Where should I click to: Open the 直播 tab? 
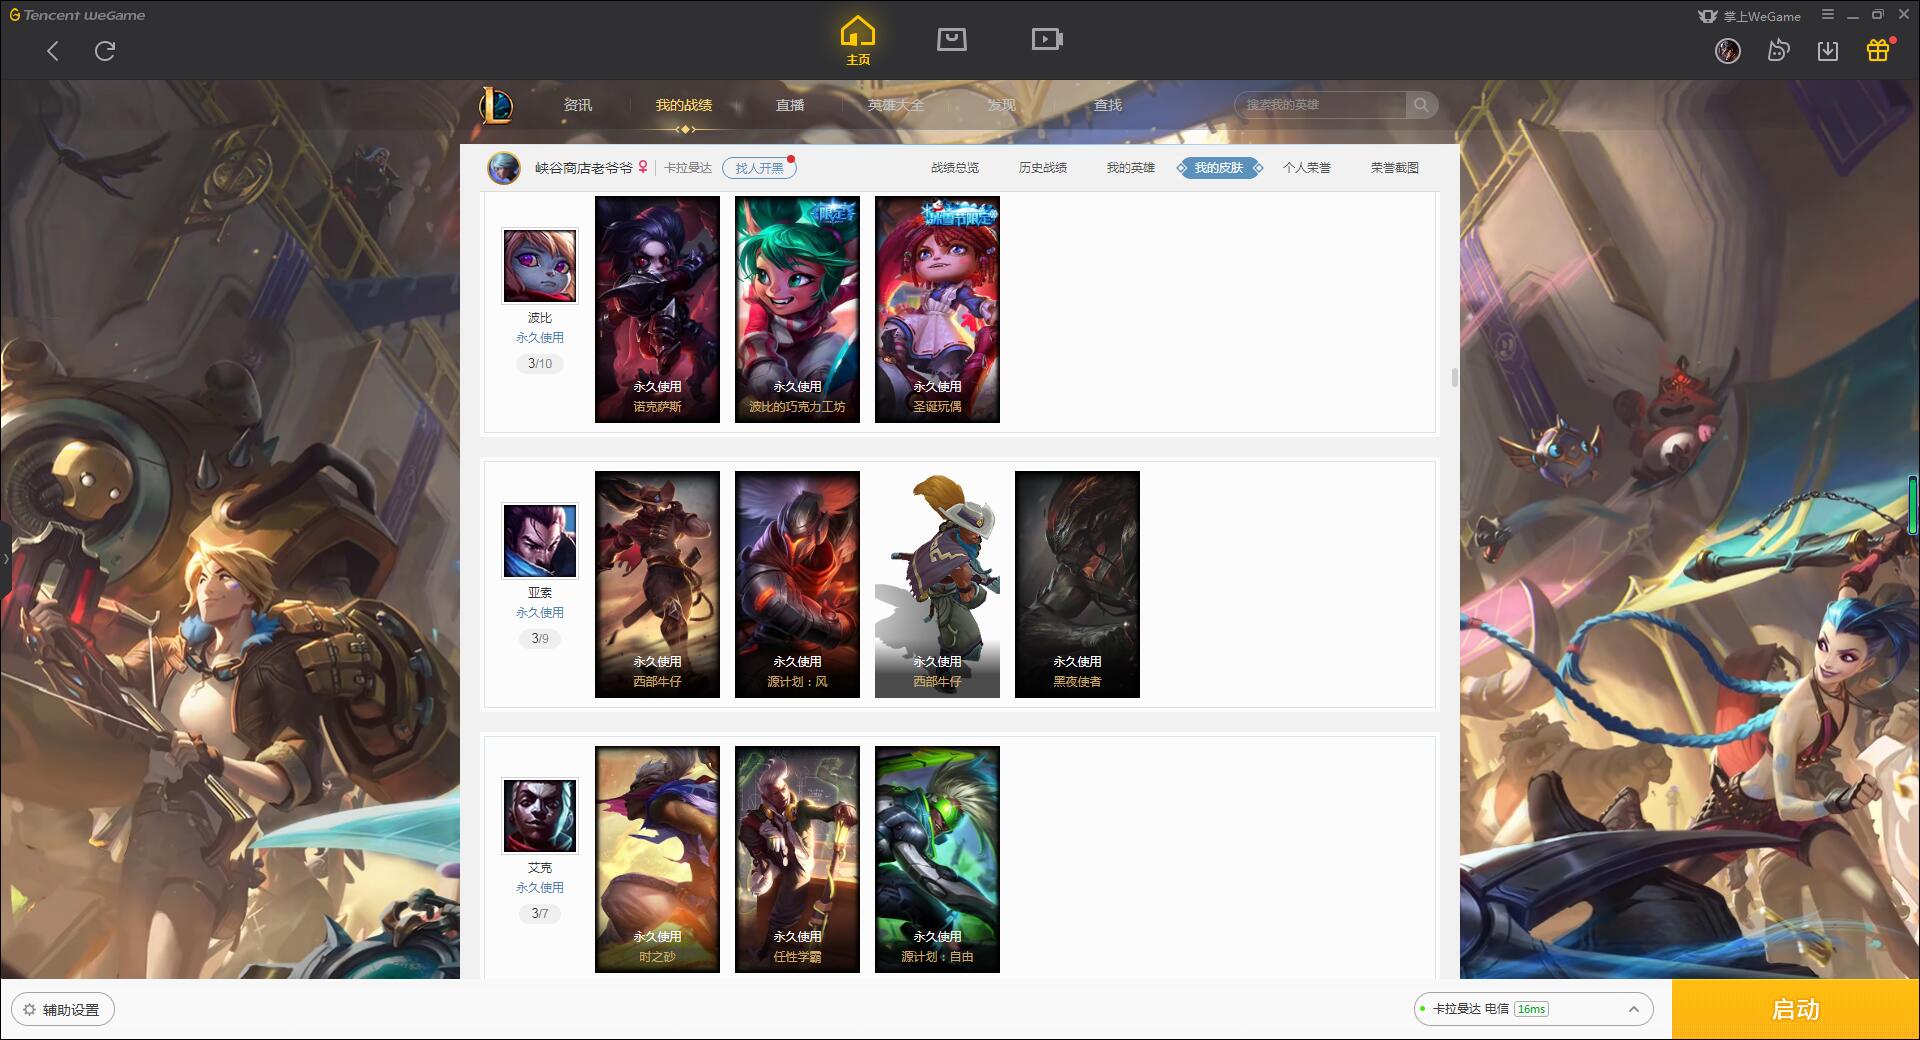click(790, 105)
